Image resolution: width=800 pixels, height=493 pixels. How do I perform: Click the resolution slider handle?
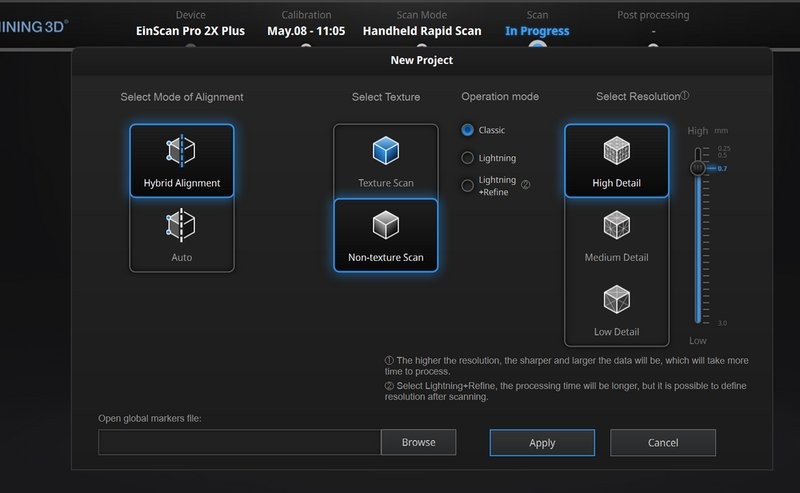698,168
